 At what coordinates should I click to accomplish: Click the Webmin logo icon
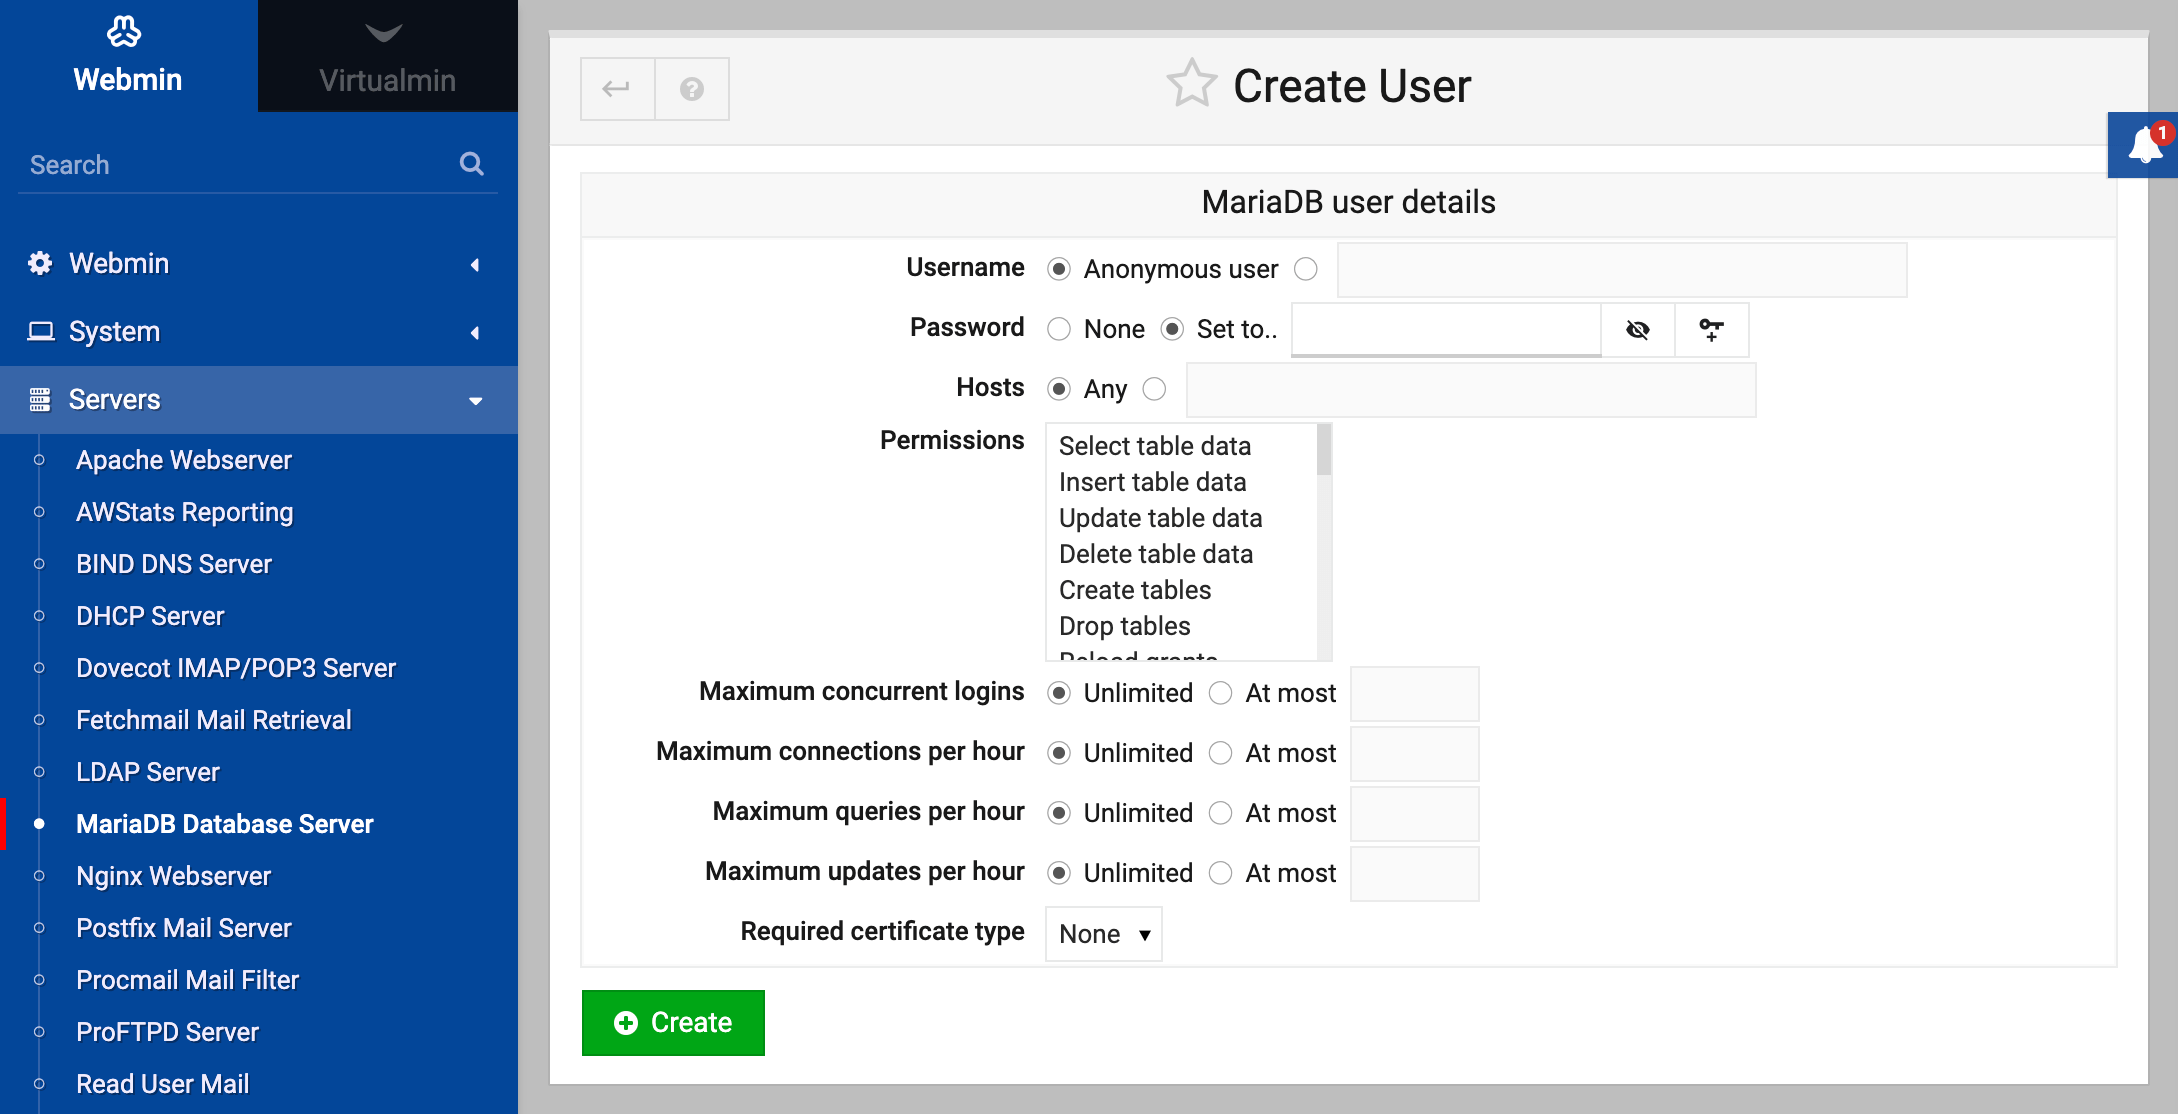pyautogui.click(x=125, y=32)
